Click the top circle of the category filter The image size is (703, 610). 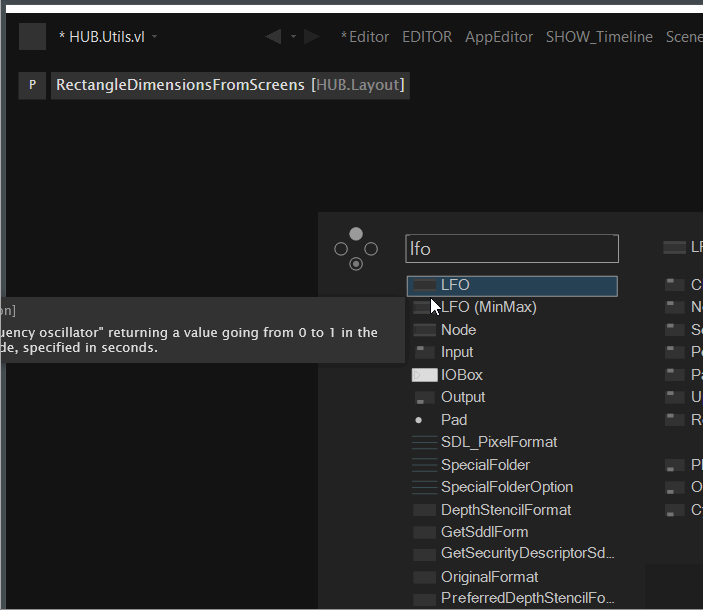356,234
